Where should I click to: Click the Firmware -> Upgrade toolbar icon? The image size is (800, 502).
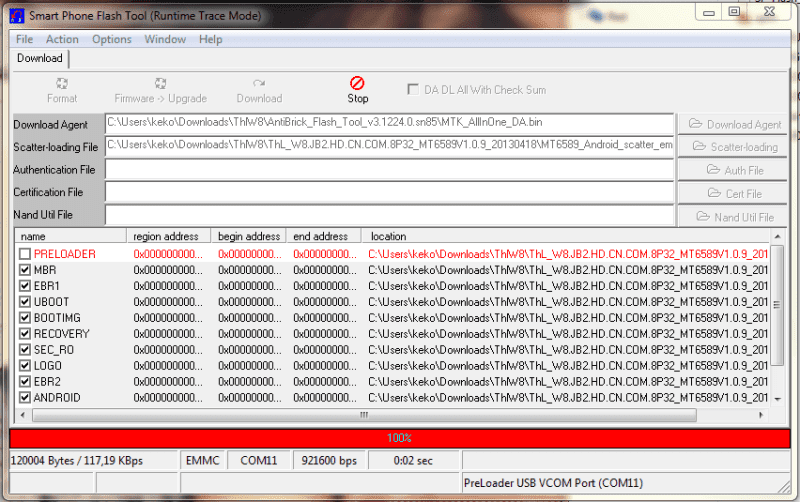160,84
